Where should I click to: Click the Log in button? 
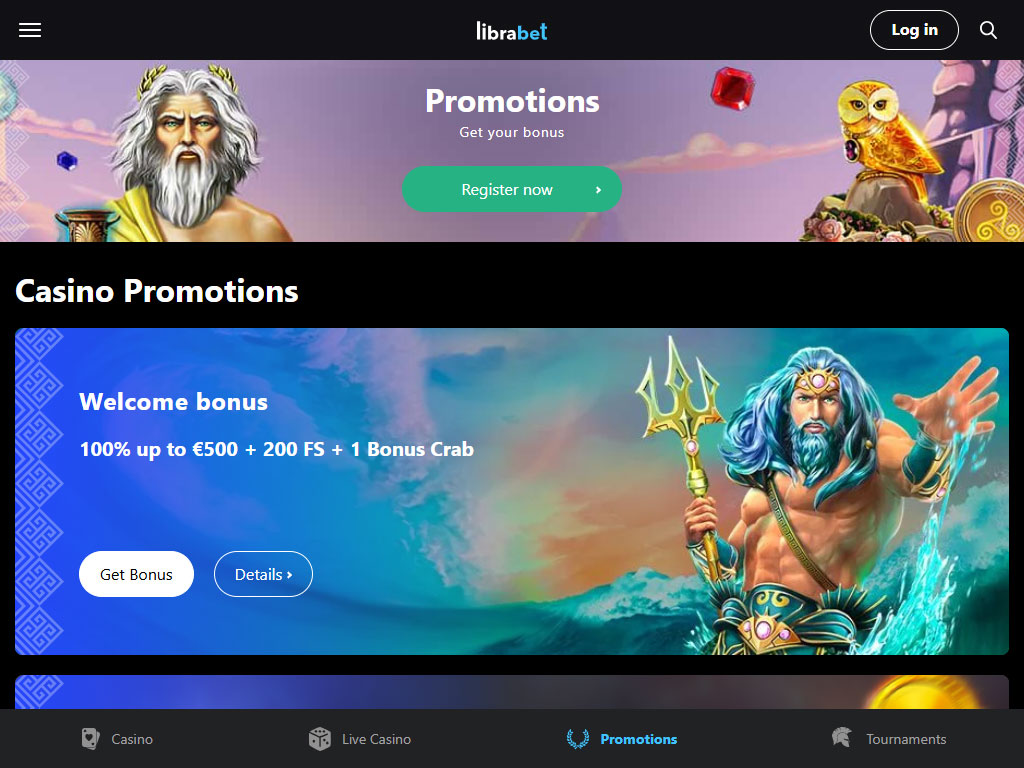(x=914, y=30)
